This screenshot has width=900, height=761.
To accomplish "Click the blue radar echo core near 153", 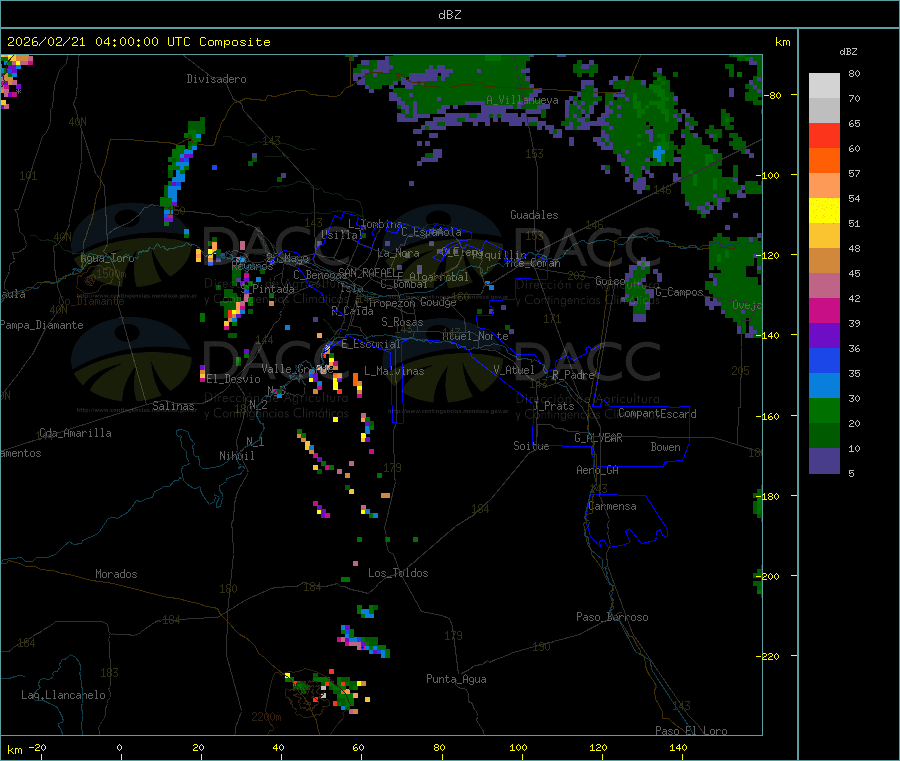I will [x=659, y=153].
